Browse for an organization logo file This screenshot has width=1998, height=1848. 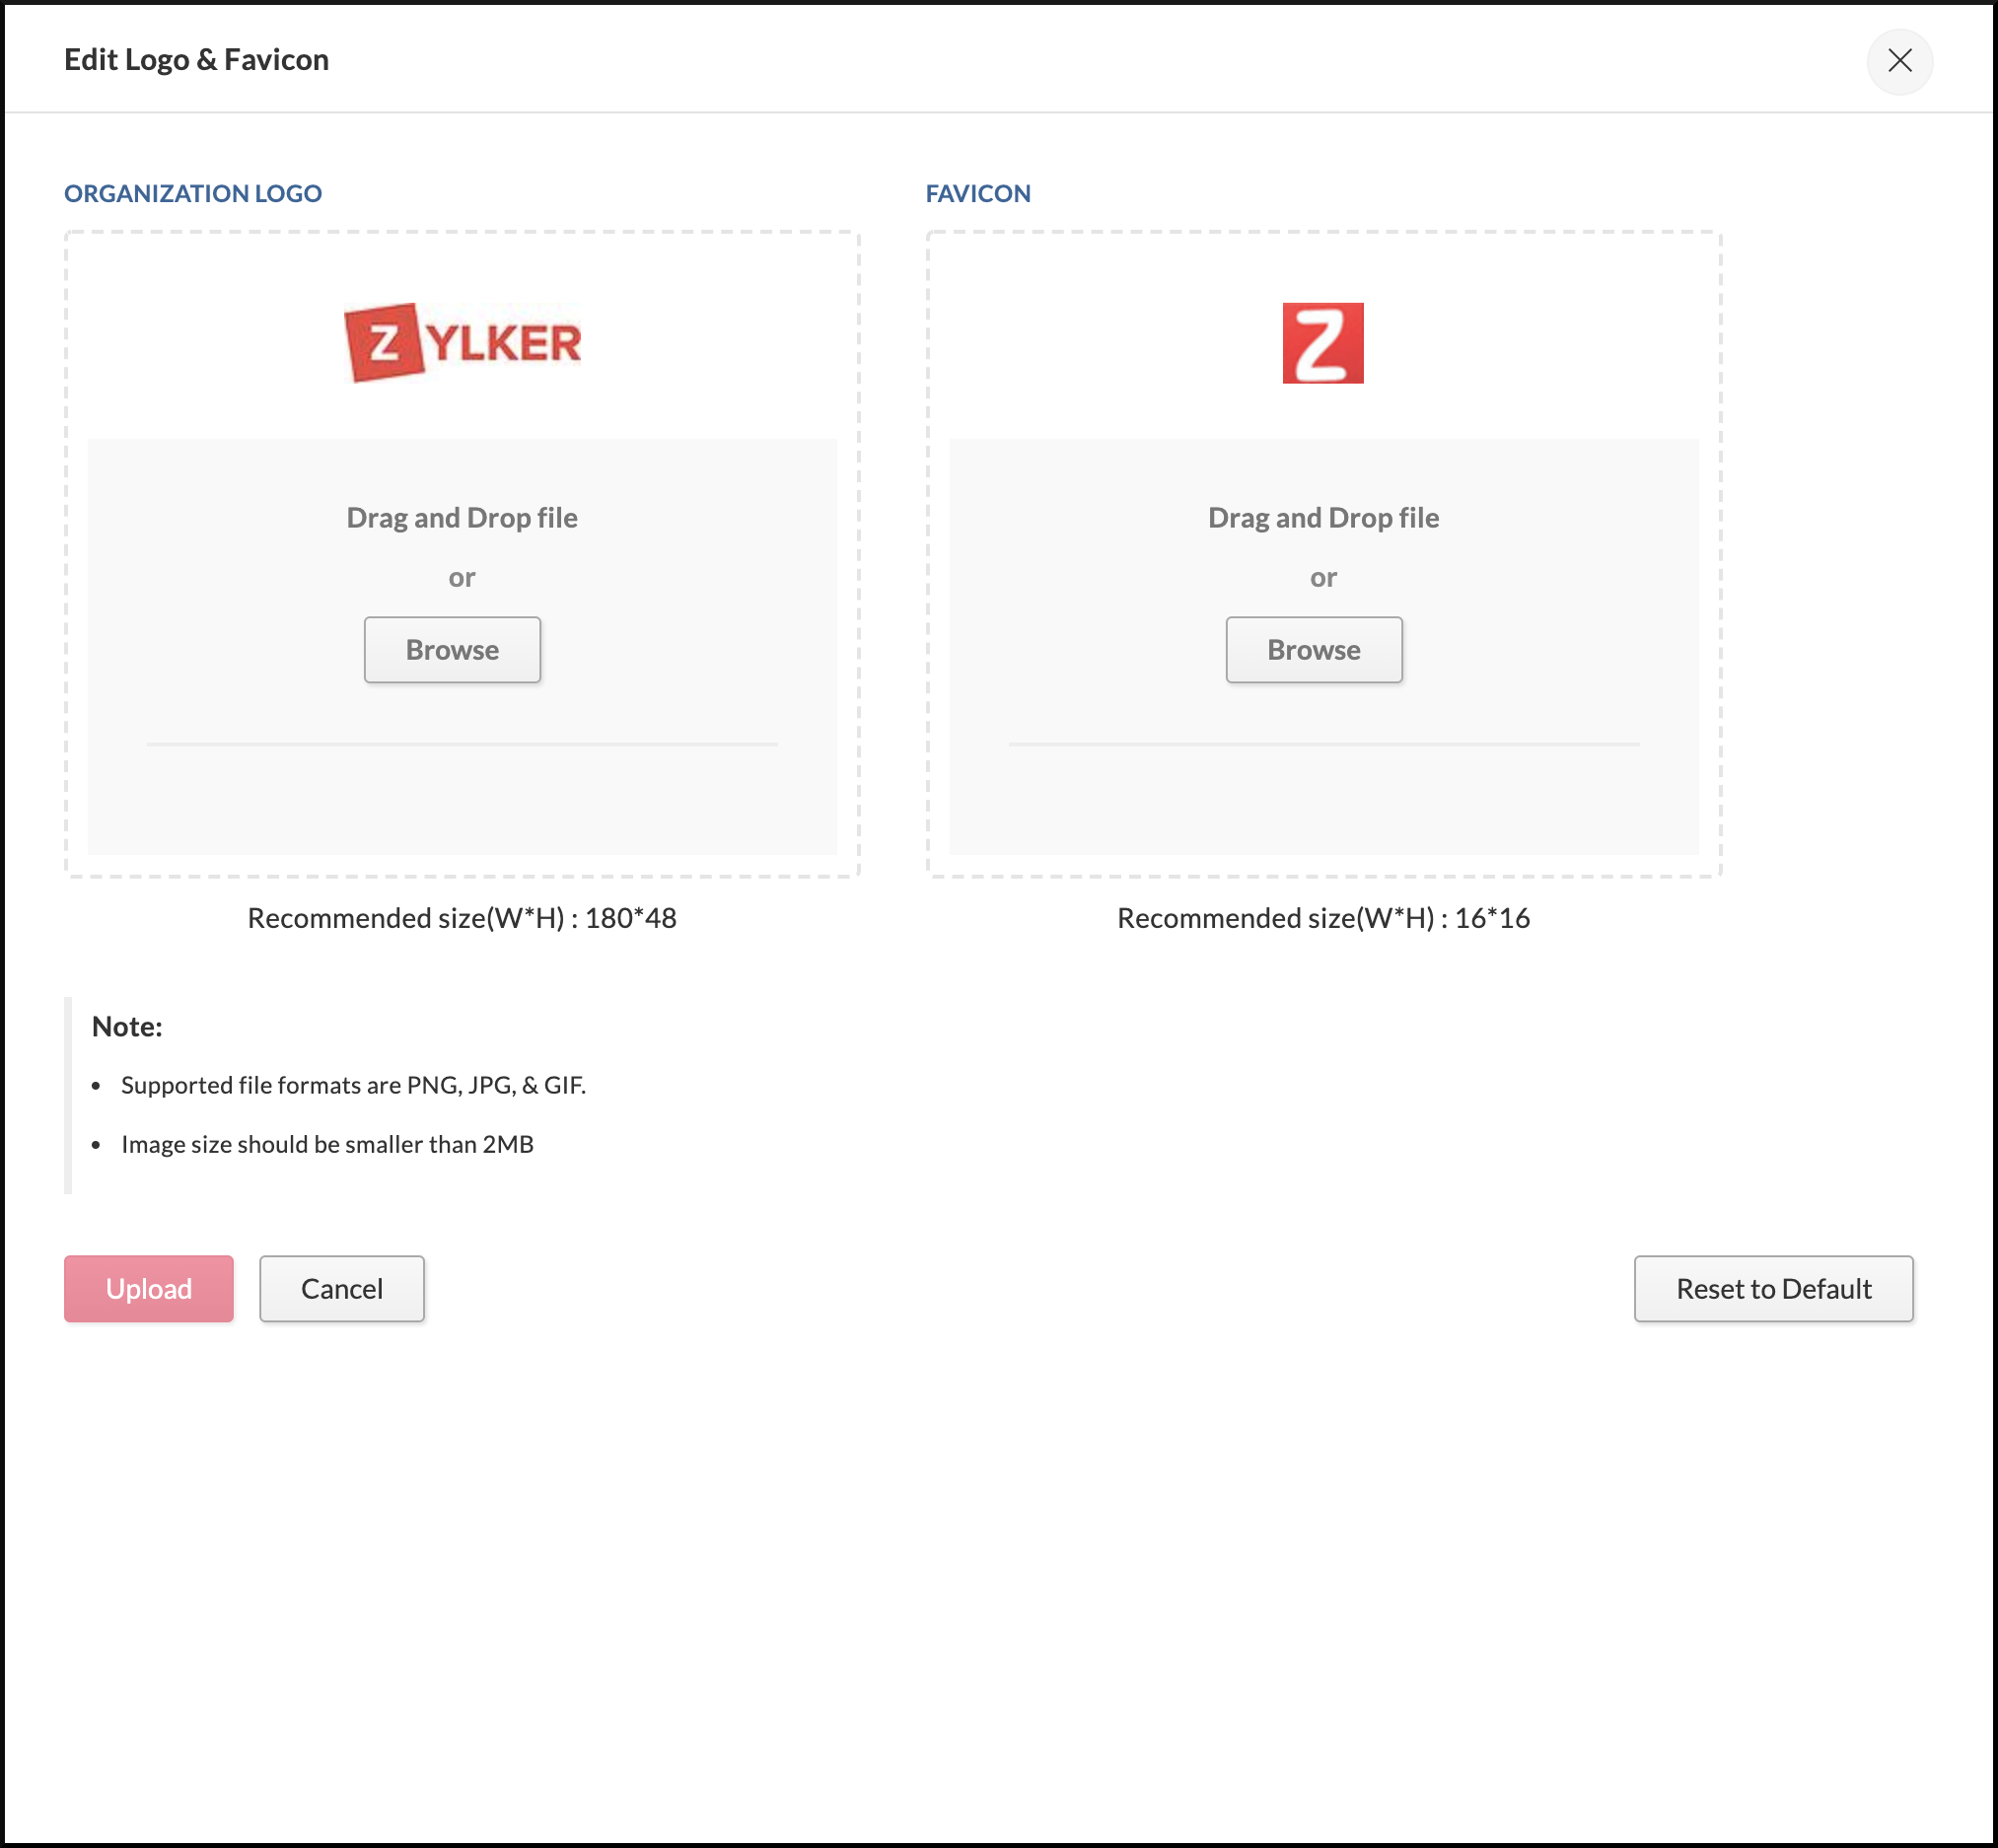452,650
